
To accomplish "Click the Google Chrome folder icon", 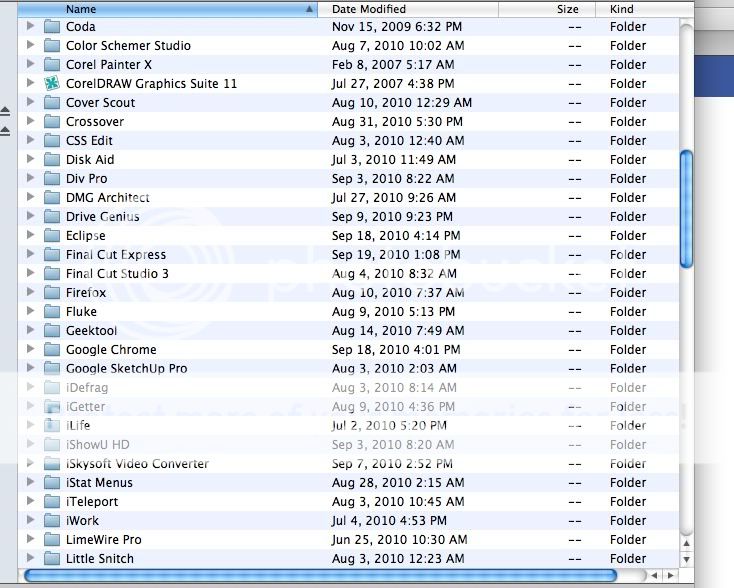I will click(x=52, y=350).
